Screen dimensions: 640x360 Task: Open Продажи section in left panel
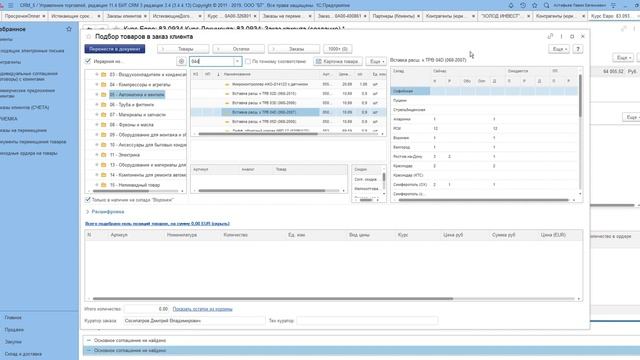tap(14, 329)
